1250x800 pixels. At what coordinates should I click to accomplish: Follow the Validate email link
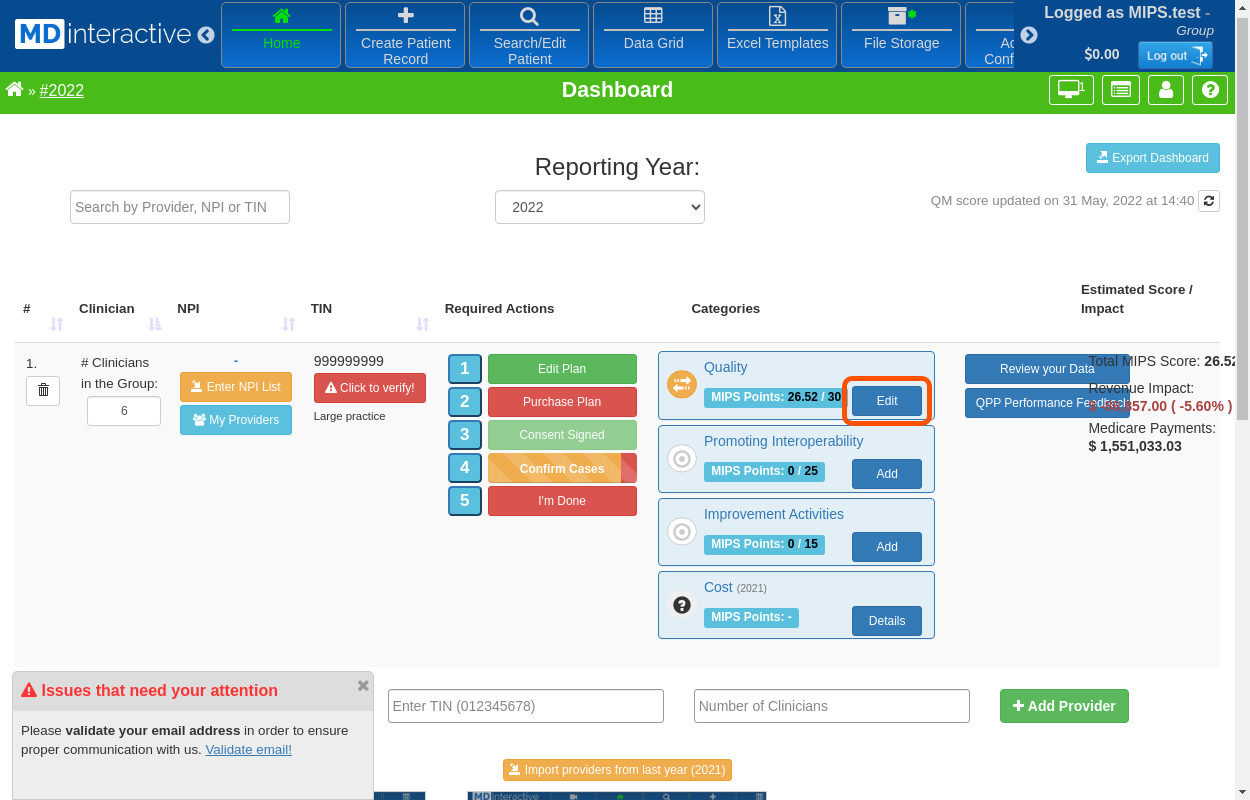248,749
